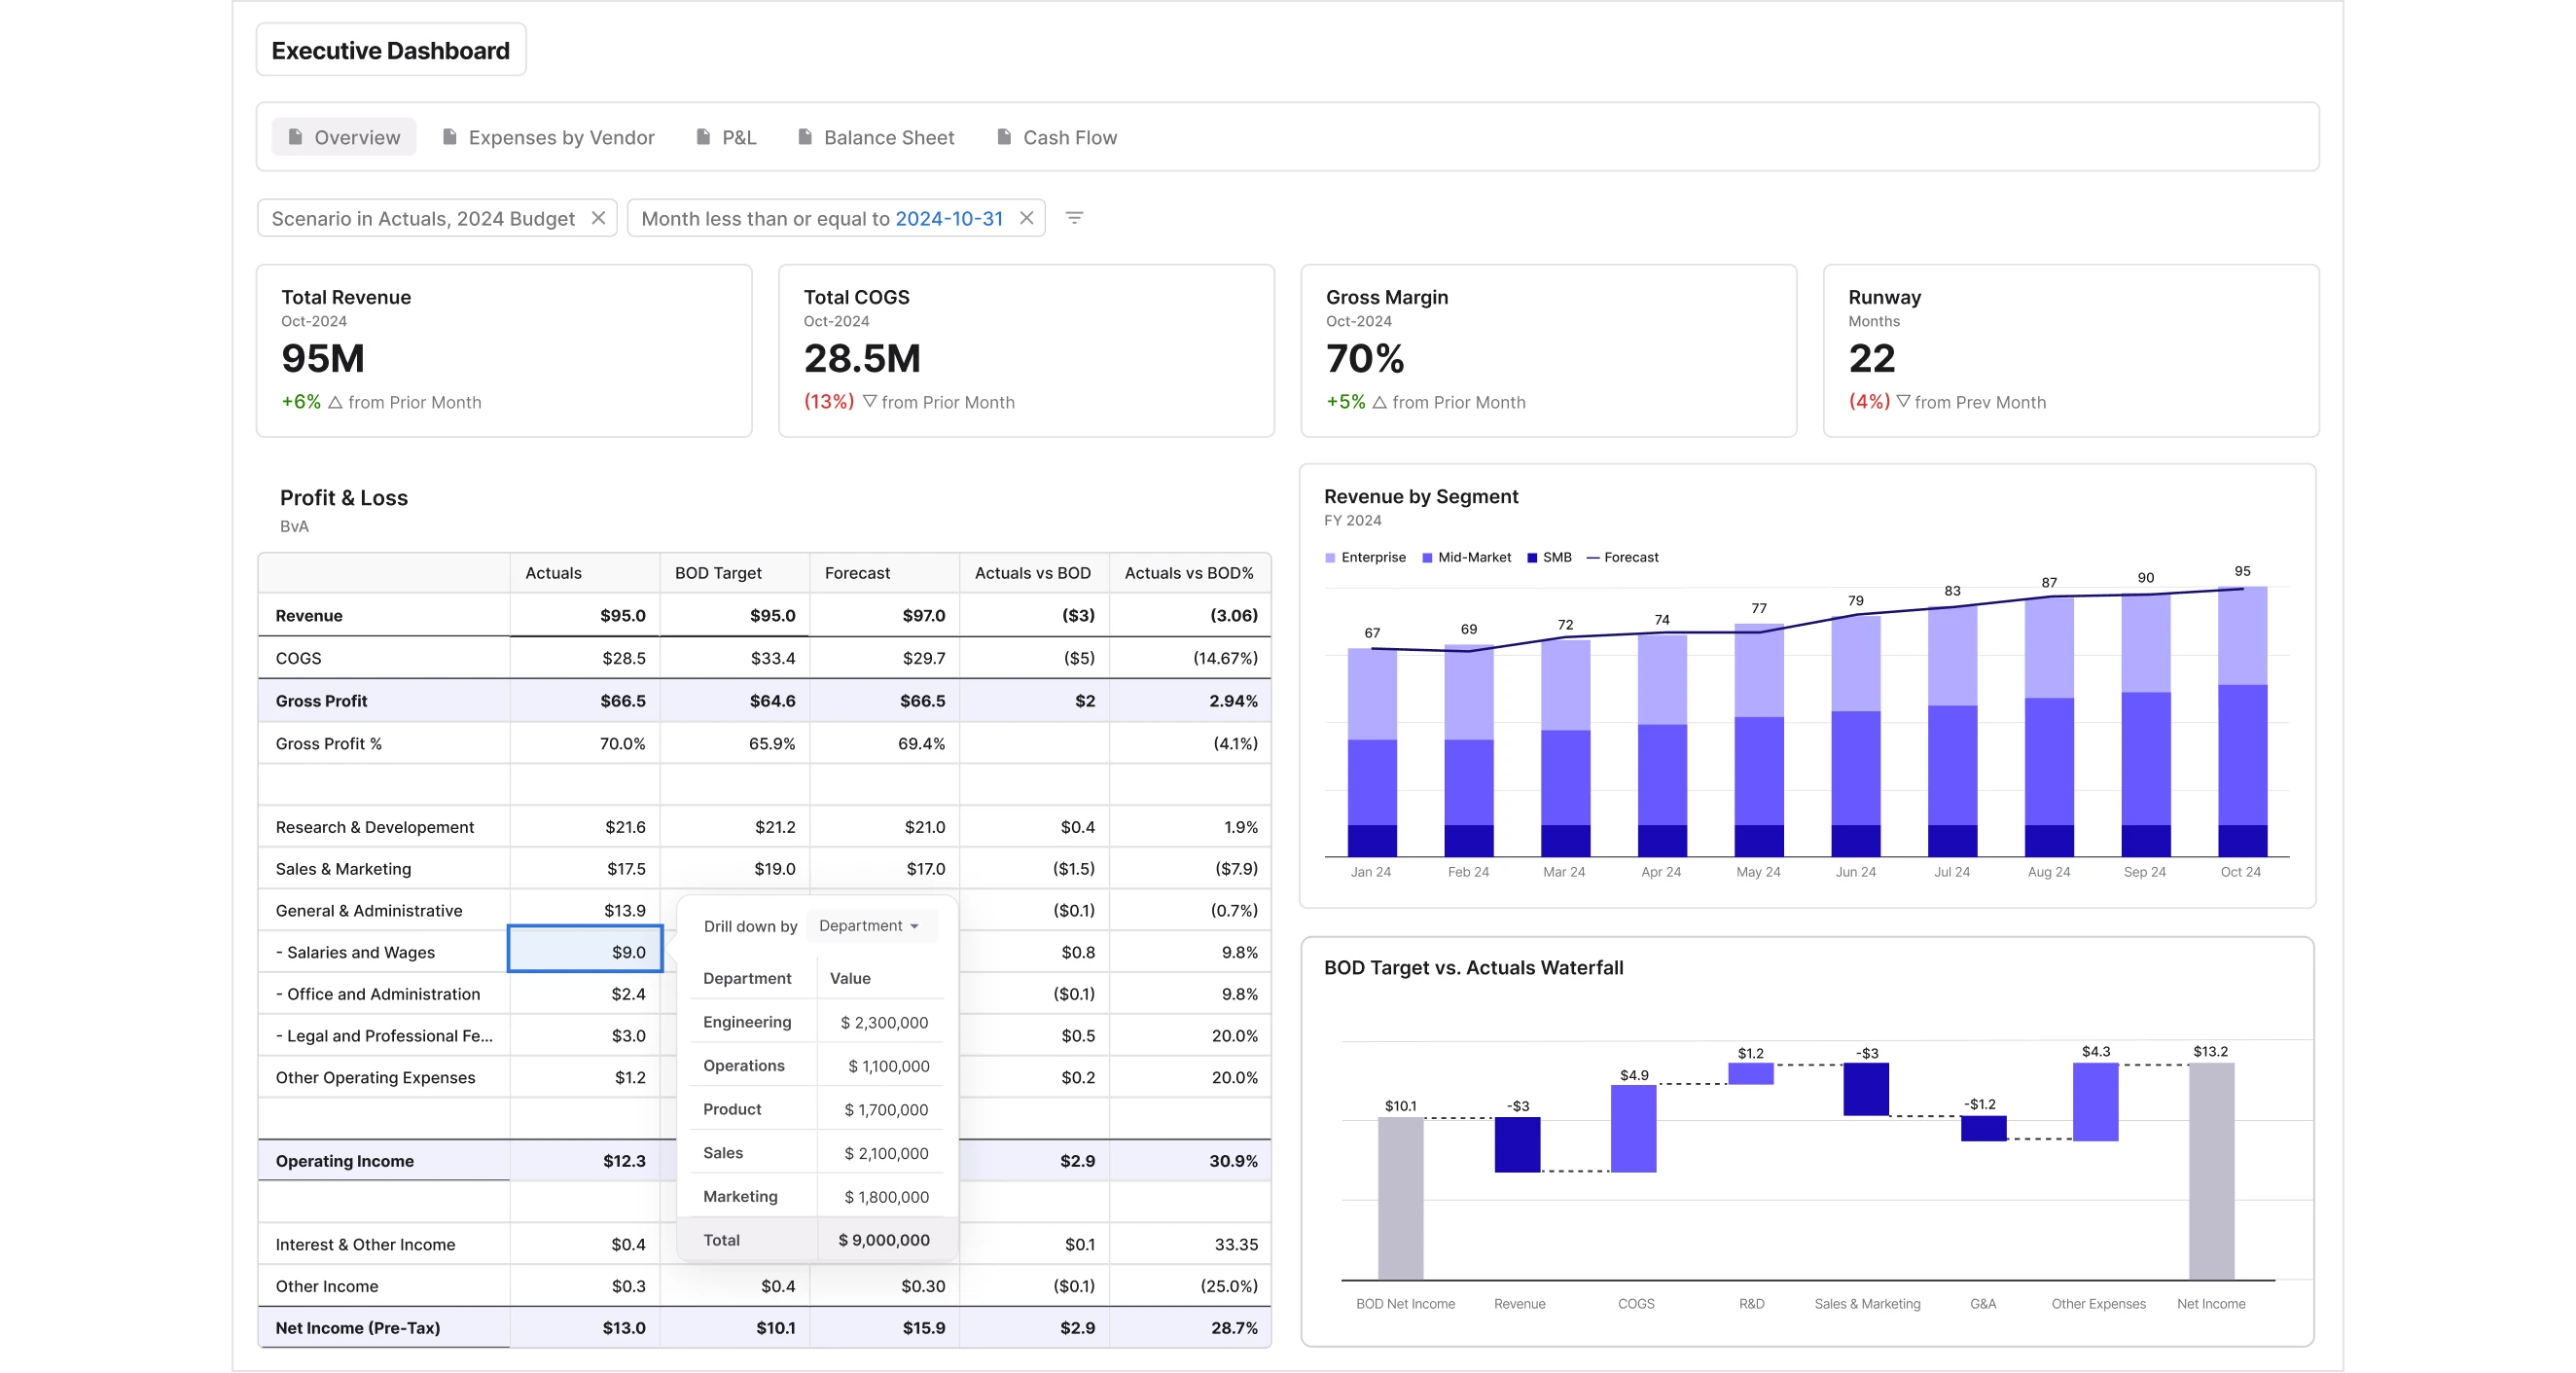The width and height of the screenshot is (2576, 1373).
Task: Switch to Expenses by Vendor tab
Action: click(548, 137)
